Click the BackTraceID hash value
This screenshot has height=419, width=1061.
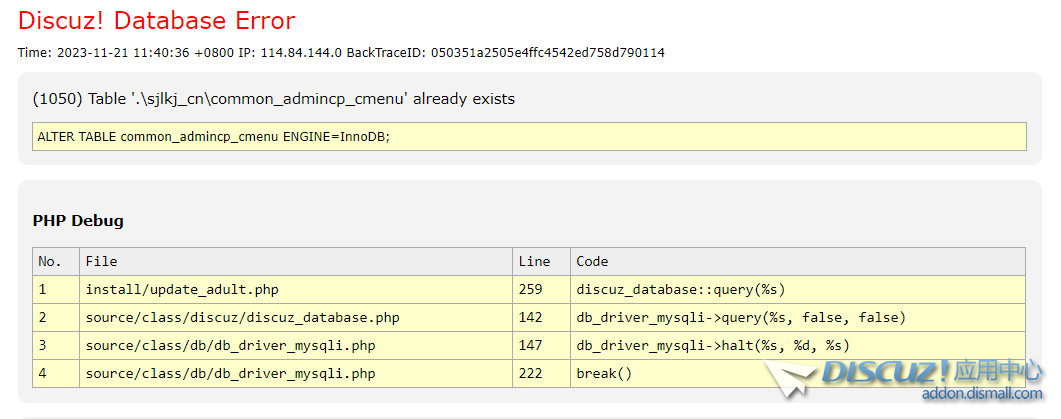[547, 52]
